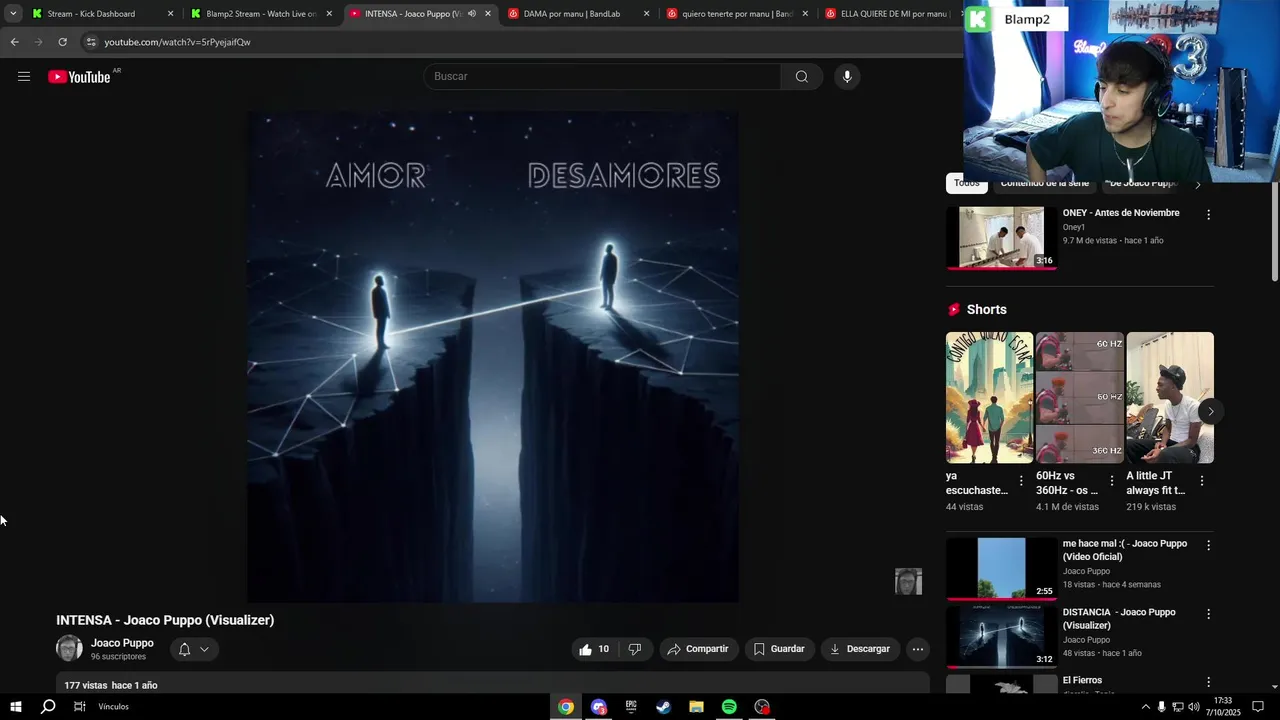
Task: Close the DAMA por manu tab
Action: pyautogui.click(x=646, y=14)
